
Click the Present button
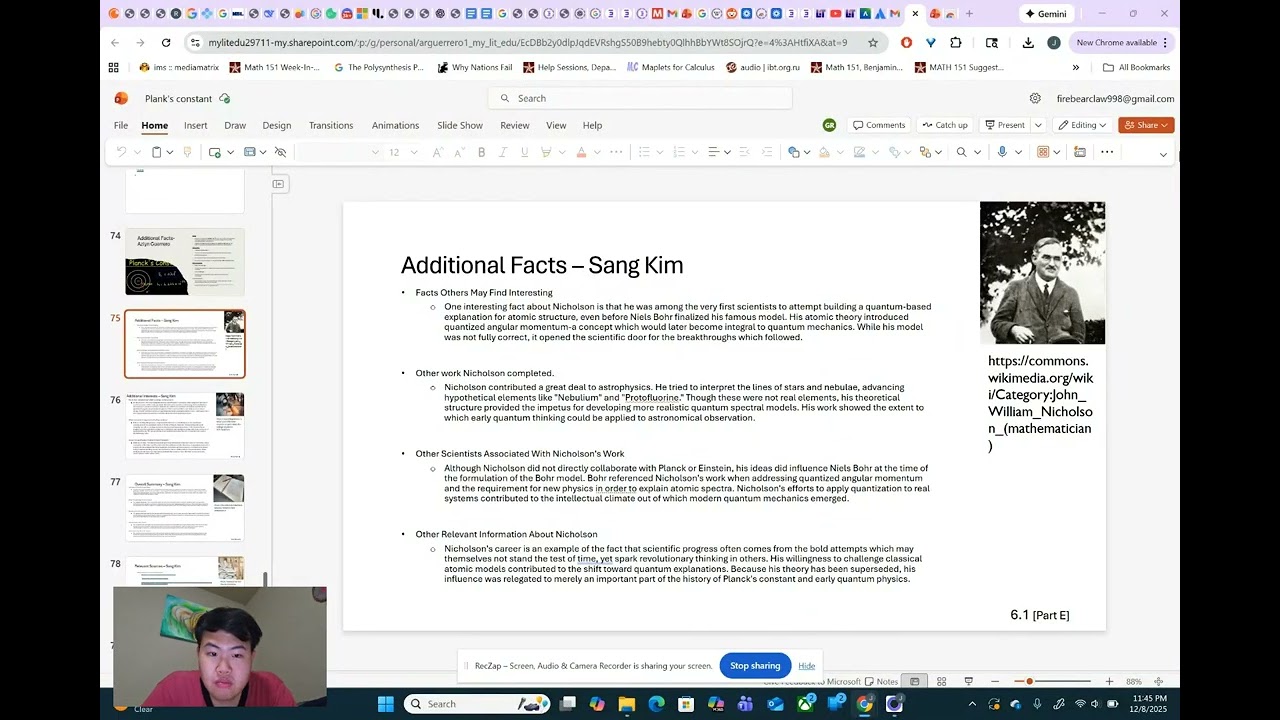1005,125
